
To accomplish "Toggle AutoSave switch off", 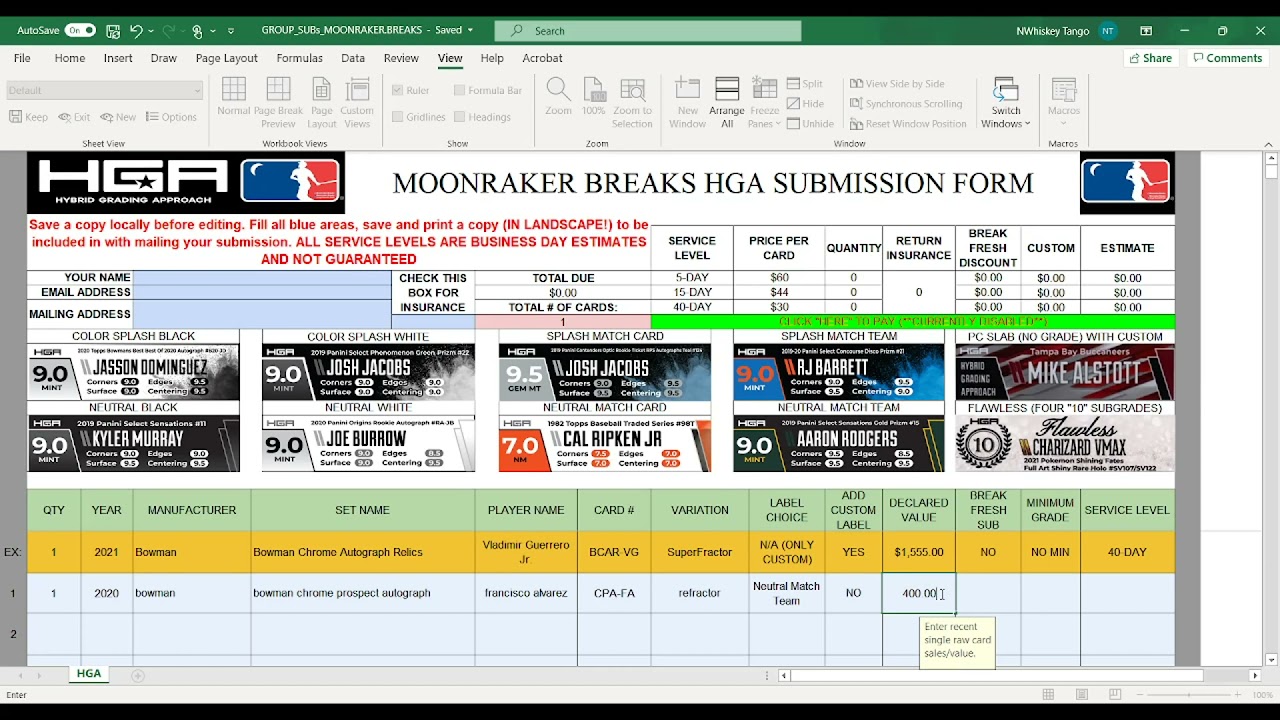I will click(x=80, y=31).
